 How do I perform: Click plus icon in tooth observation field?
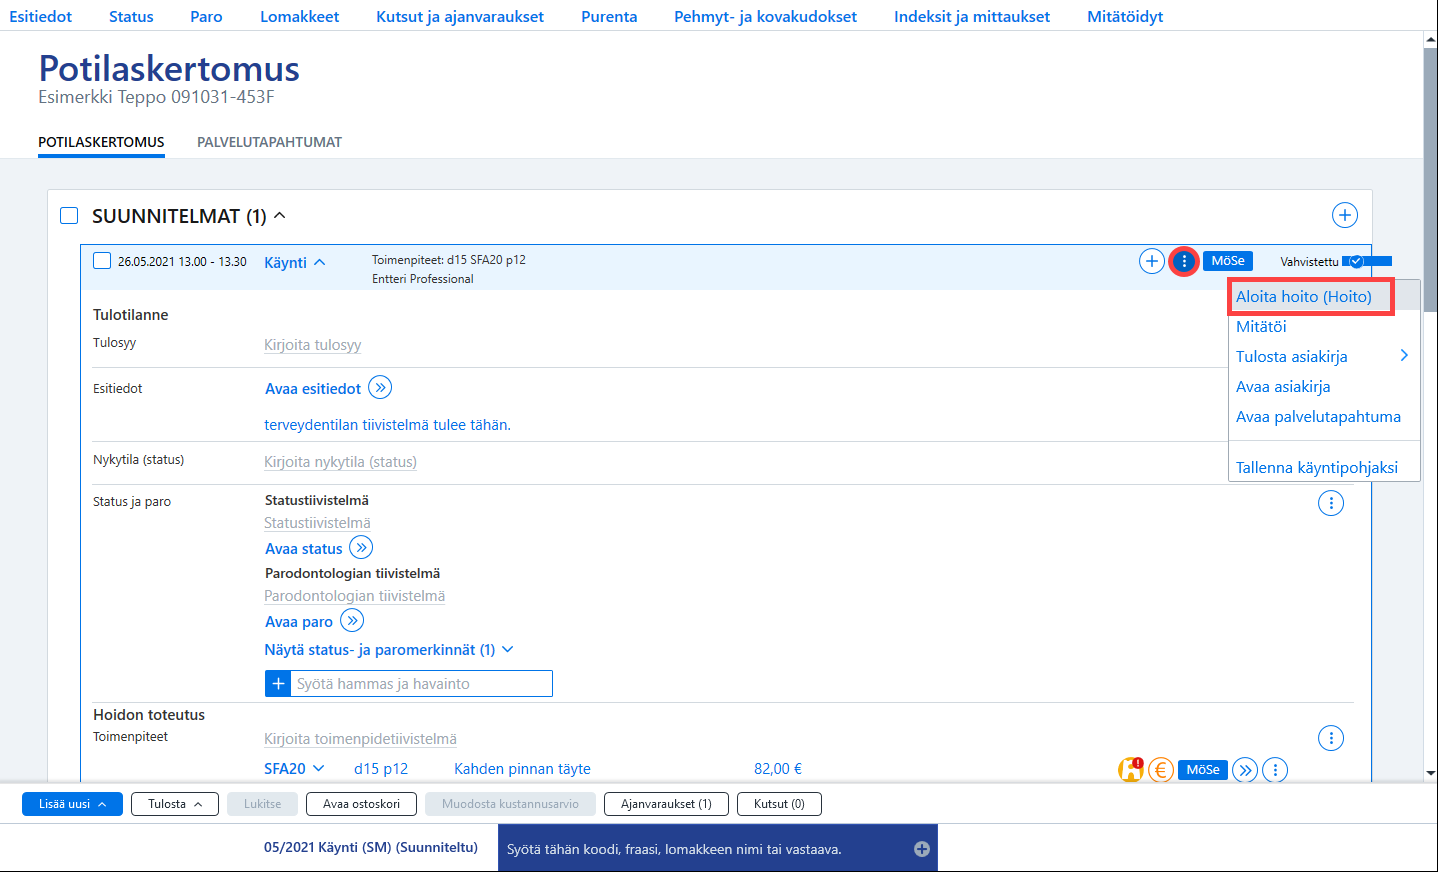coord(278,683)
